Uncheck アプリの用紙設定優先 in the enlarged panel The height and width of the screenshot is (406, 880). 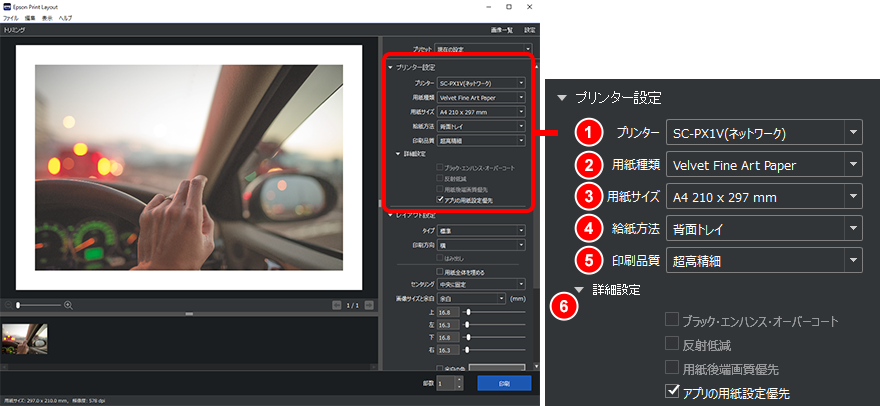pyautogui.click(x=672, y=391)
